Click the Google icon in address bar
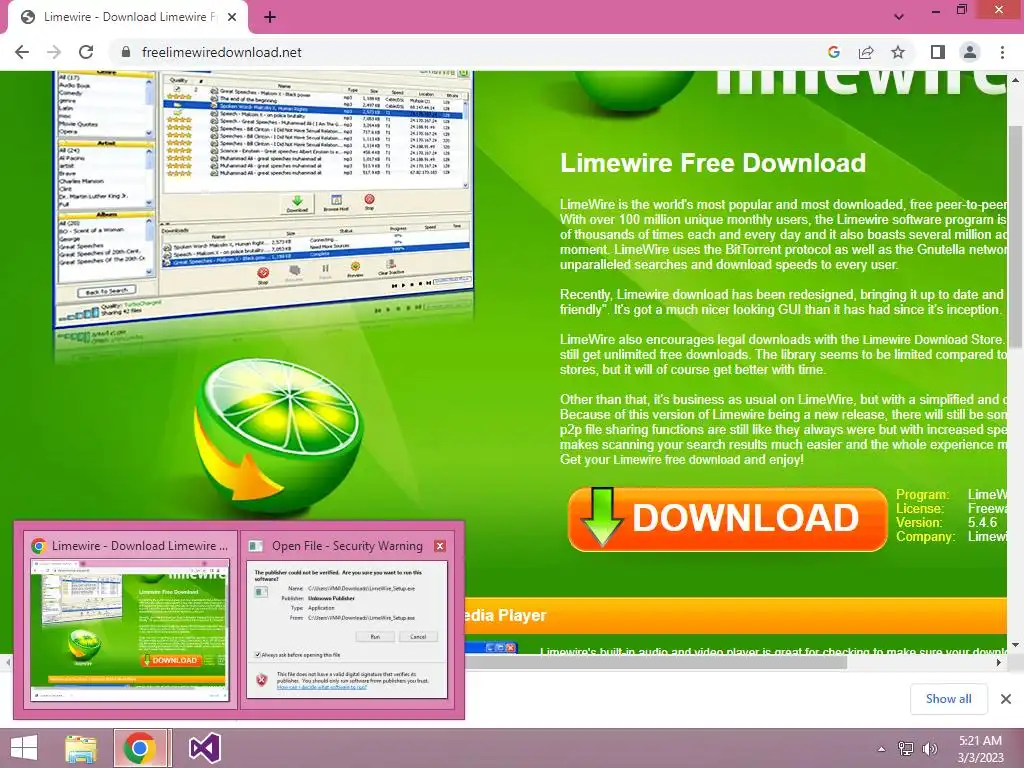 [x=833, y=52]
